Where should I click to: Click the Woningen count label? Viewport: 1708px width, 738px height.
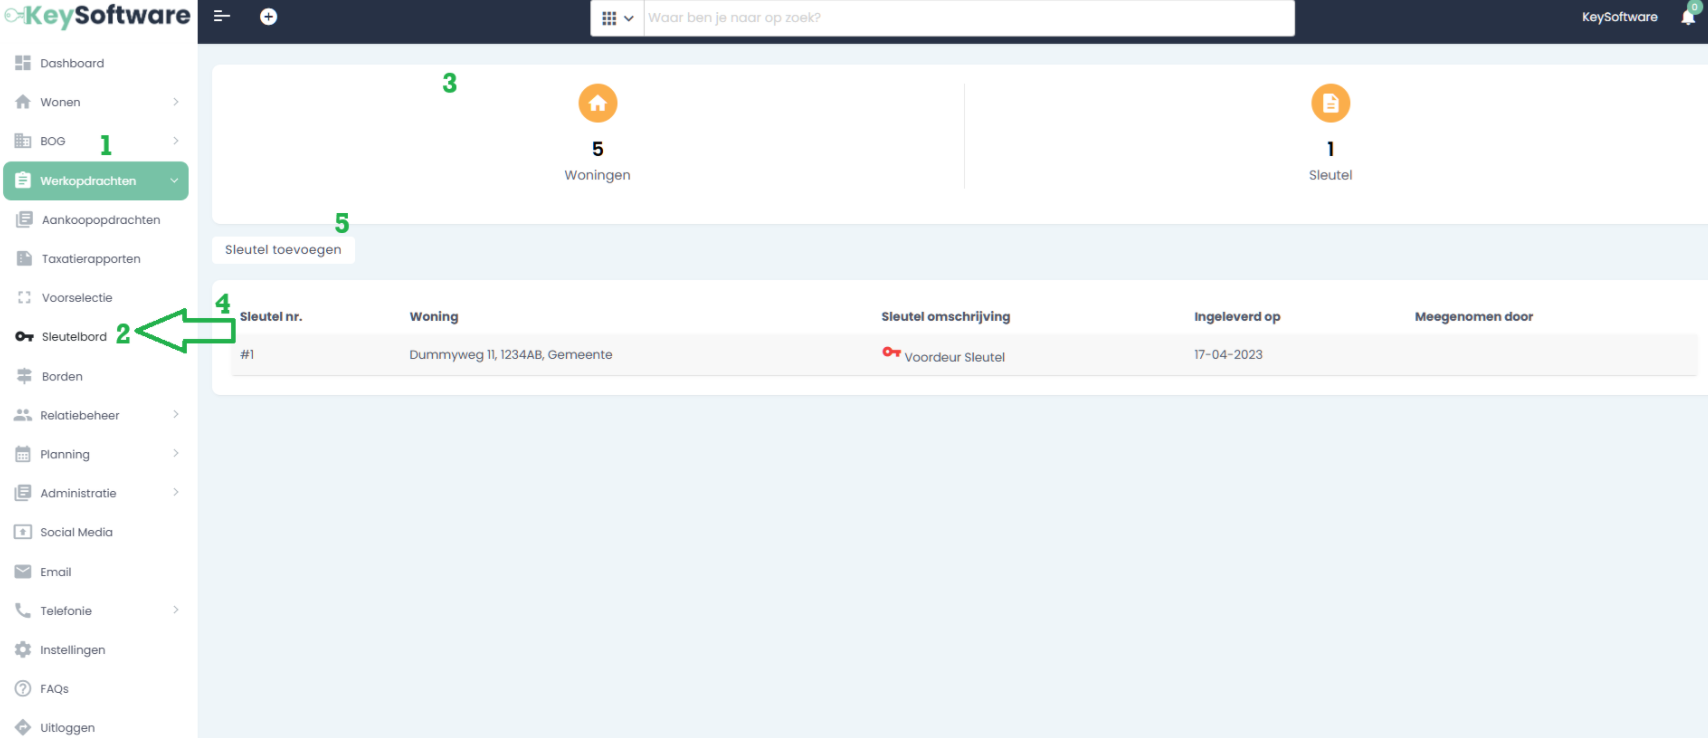pos(598,175)
